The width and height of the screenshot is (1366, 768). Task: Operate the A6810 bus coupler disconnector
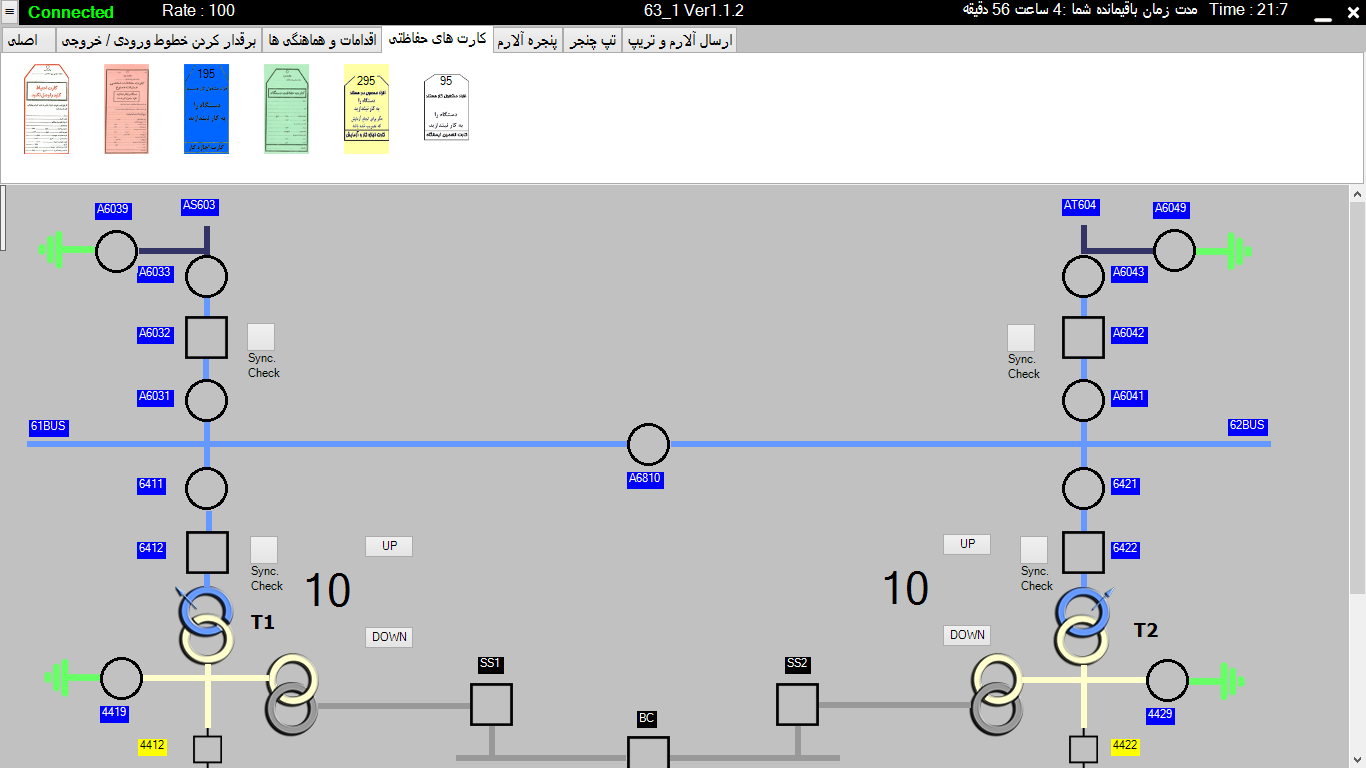coord(648,444)
